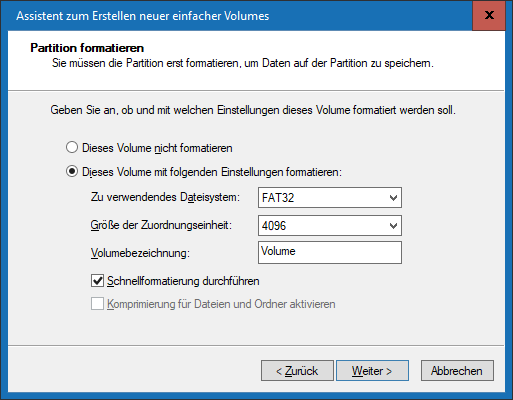
Task: Click the title 'Assistent zum Erstellen neuer einfacher Volumes'
Action: pyautogui.click(x=143, y=16)
